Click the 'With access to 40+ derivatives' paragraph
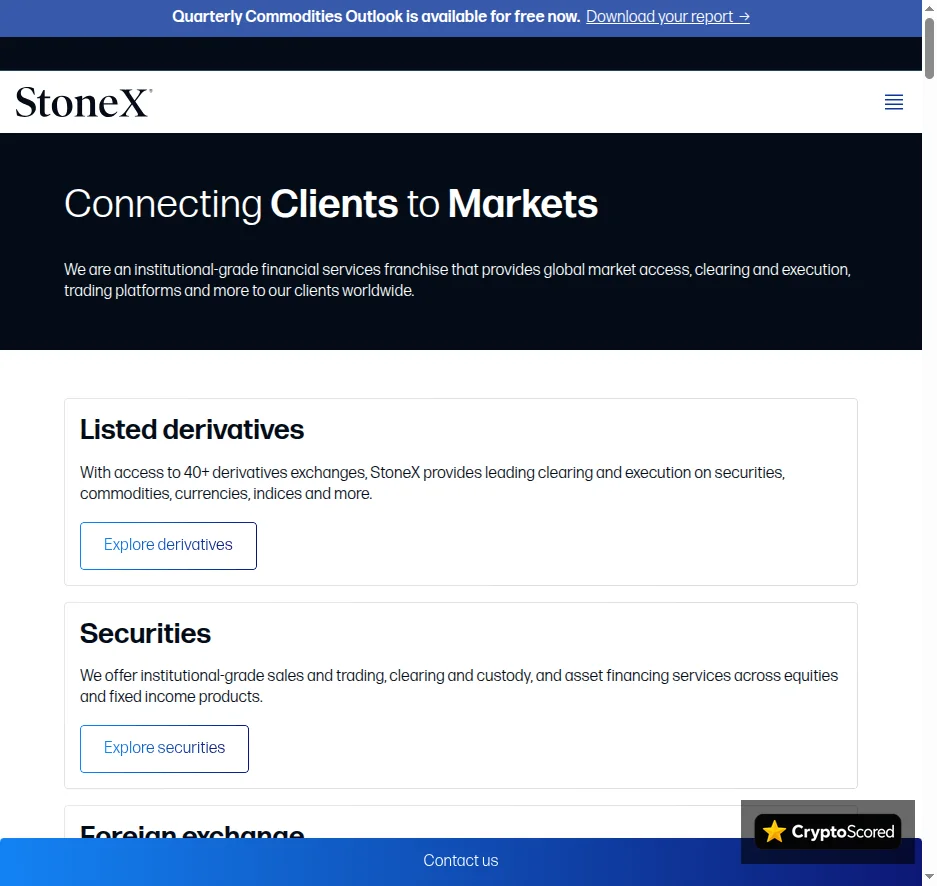The image size is (937, 886). coord(432,483)
